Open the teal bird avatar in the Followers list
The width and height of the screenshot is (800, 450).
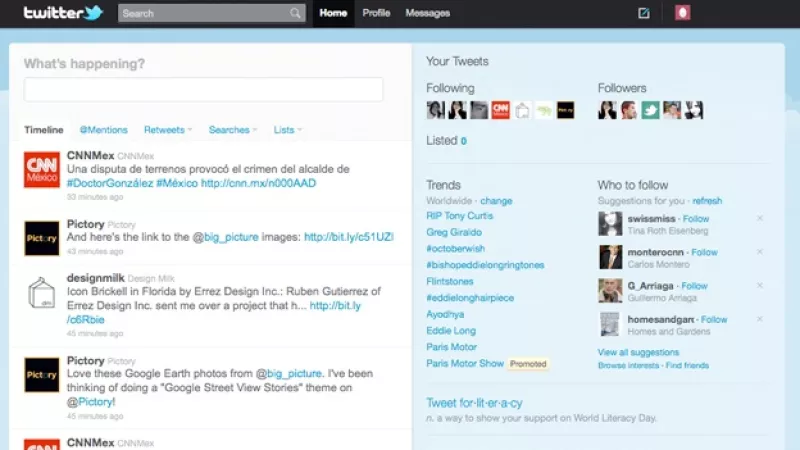651,110
